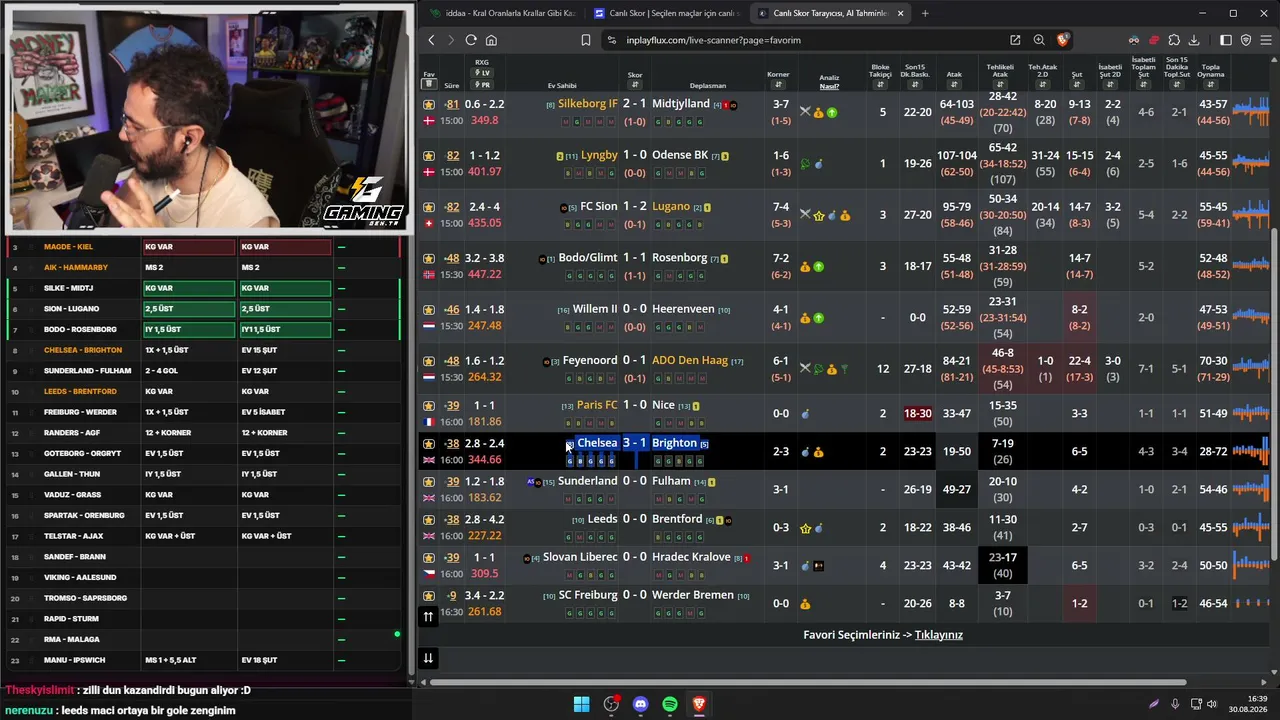
Task: Sort by Tehlikeli Atak column
Action: [x=1000, y=85]
